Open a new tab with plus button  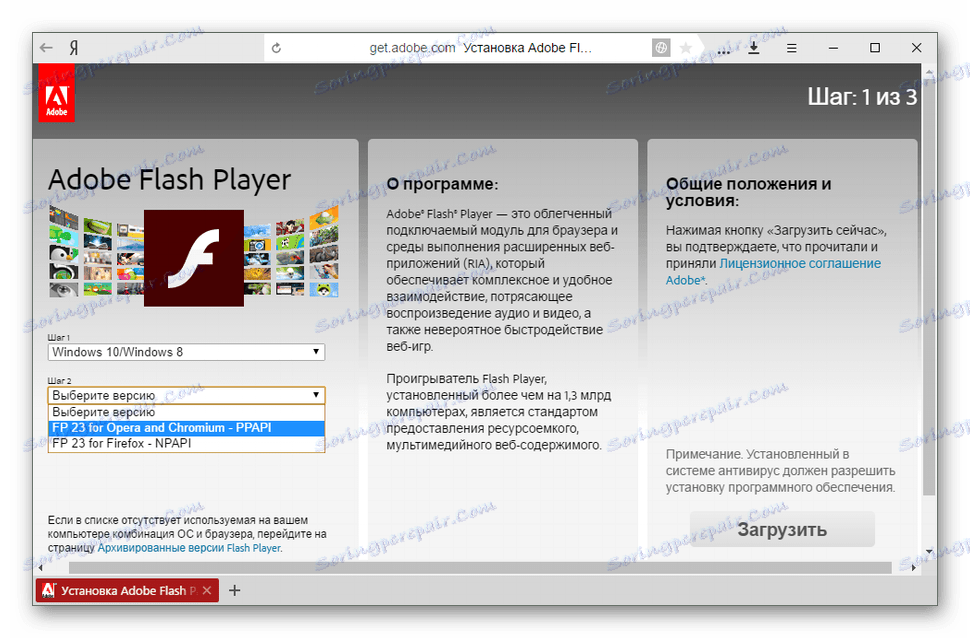(x=234, y=590)
